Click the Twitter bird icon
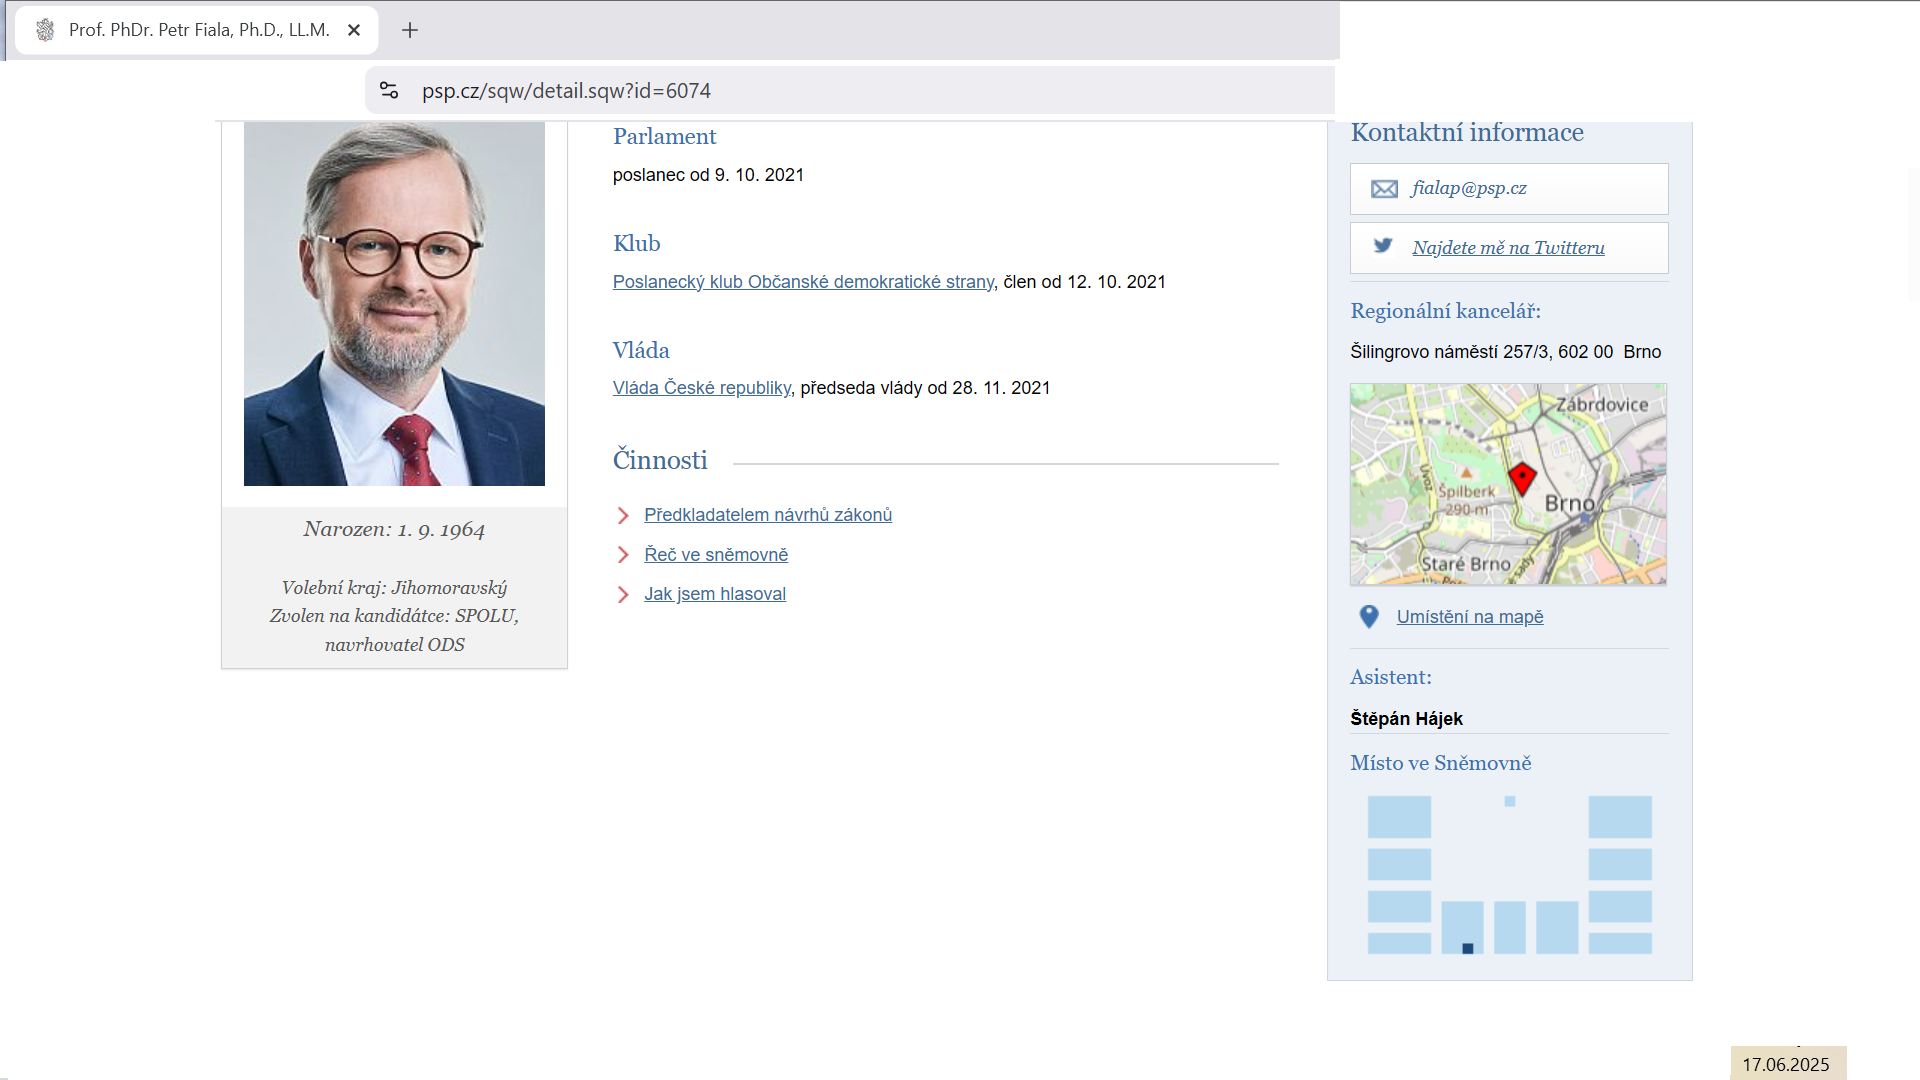The image size is (1920, 1080). pyautogui.click(x=1383, y=246)
